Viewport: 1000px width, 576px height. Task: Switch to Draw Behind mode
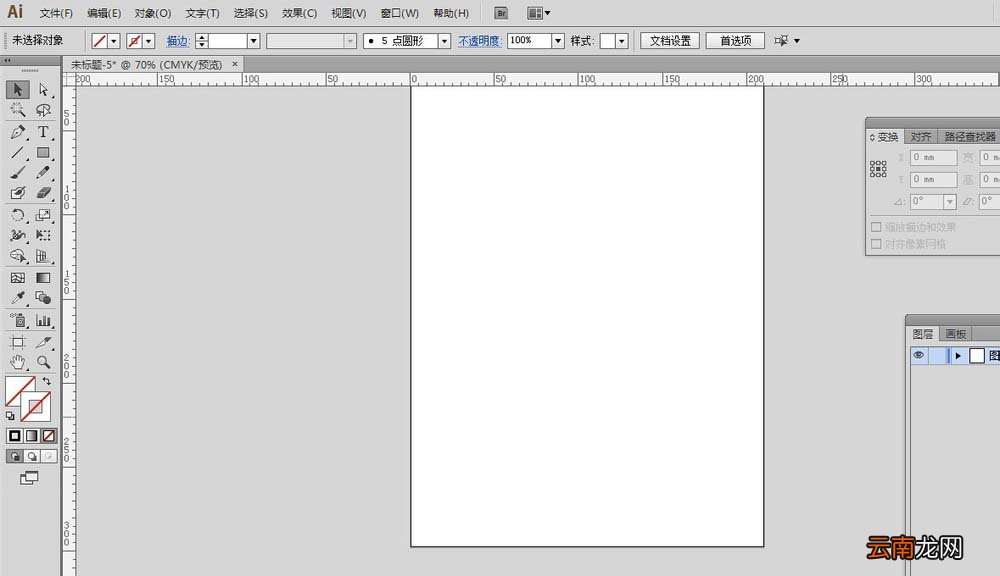click(x=32, y=456)
